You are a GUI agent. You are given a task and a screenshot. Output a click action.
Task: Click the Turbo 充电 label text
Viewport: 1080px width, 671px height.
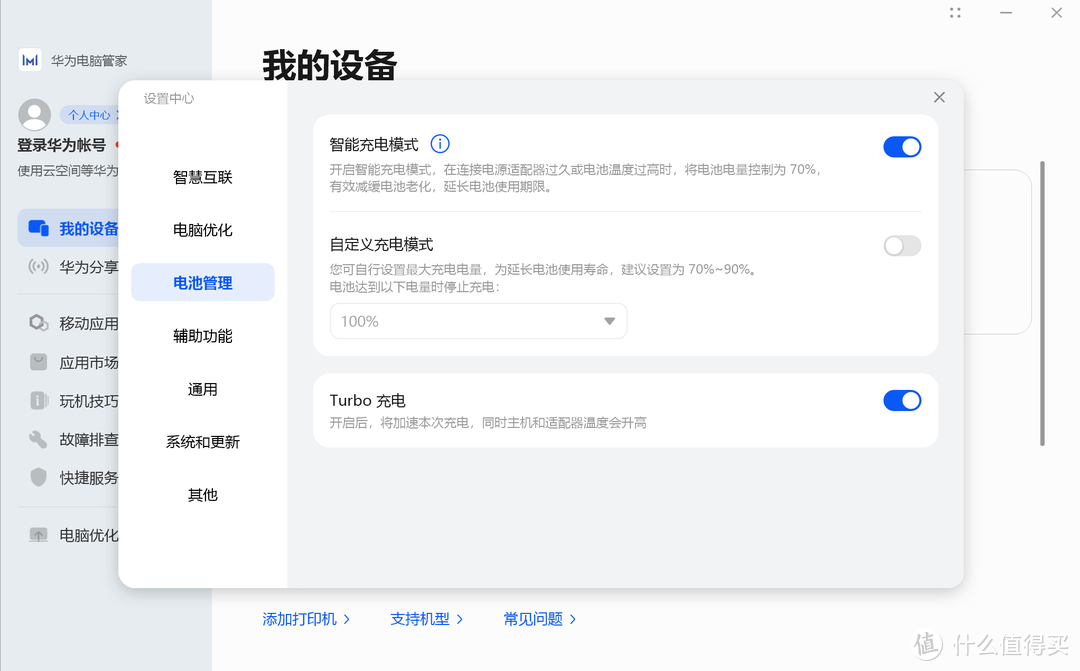[367, 400]
